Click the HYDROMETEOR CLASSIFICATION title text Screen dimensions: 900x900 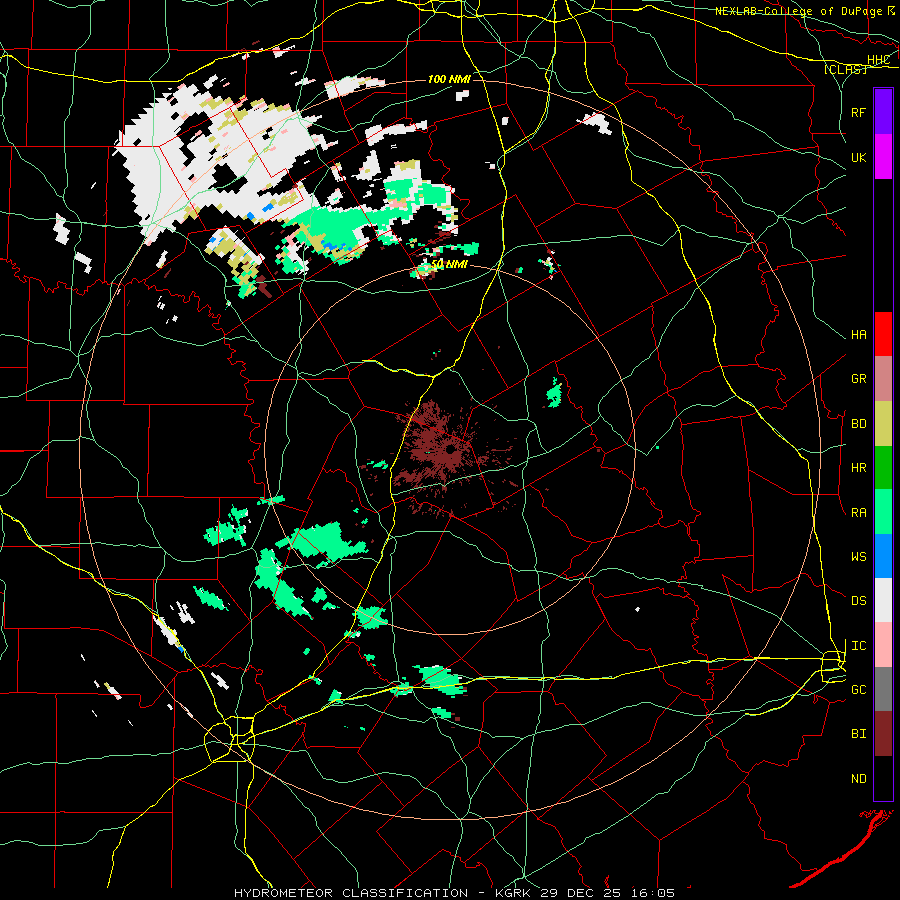point(351,893)
